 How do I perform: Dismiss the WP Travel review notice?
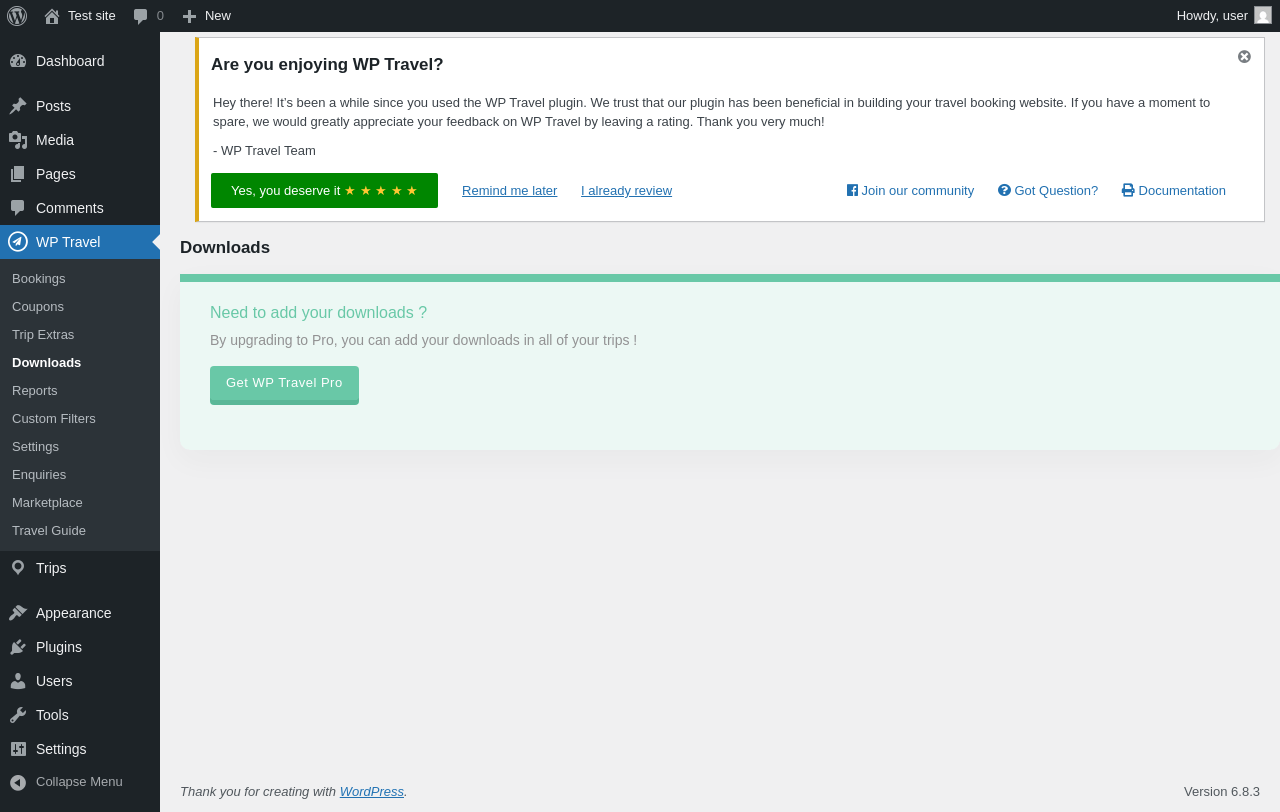1244,57
